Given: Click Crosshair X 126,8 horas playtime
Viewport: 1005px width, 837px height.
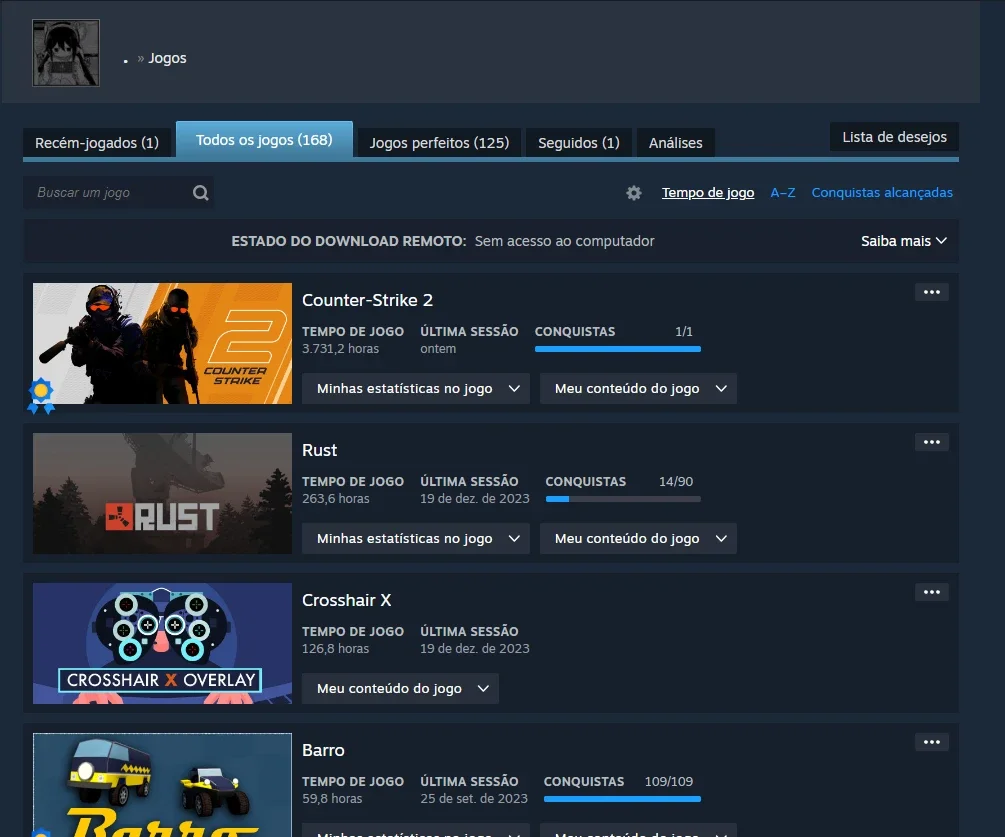Looking at the screenshot, I should (336, 649).
